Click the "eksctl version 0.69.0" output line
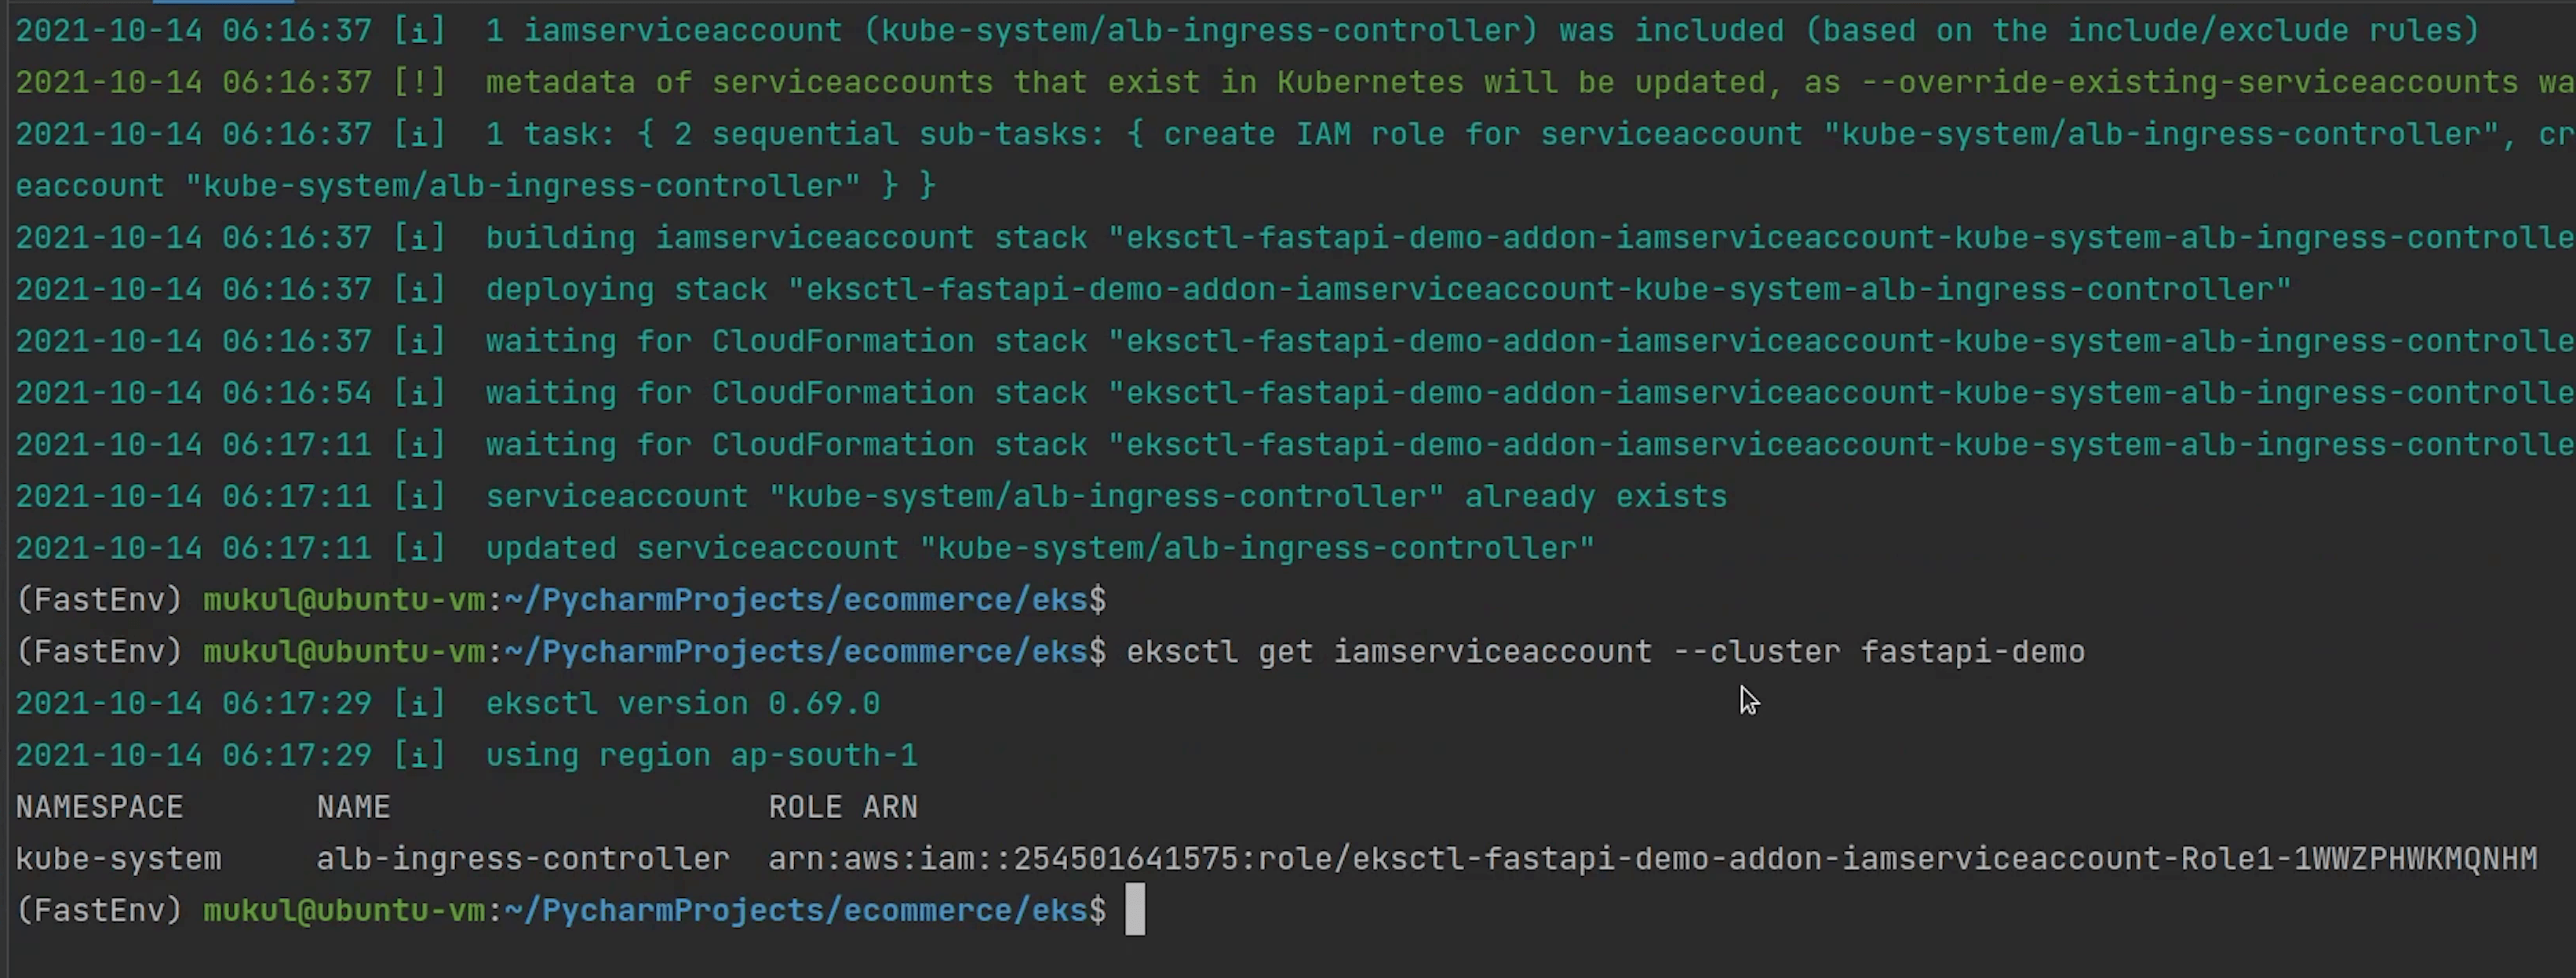 682,704
